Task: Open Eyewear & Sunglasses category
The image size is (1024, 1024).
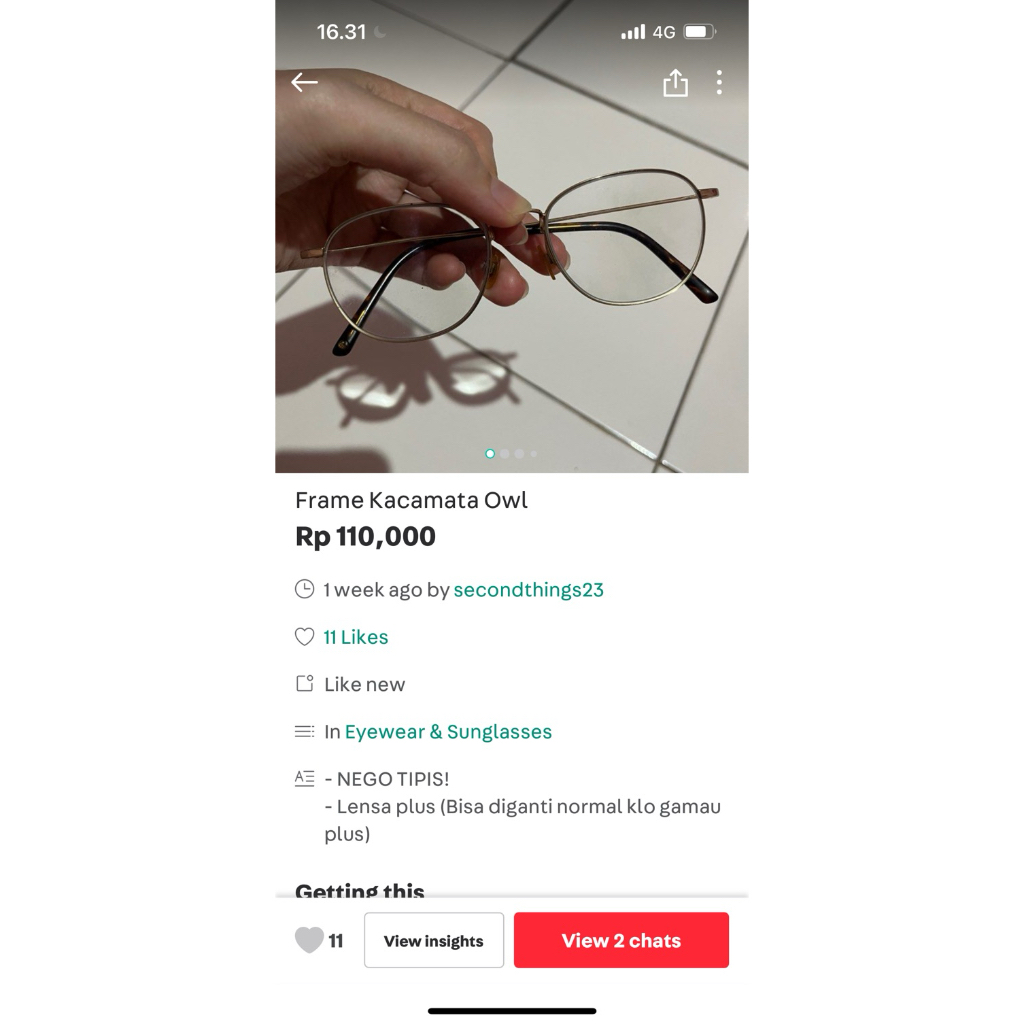Action: click(x=448, y=731)
